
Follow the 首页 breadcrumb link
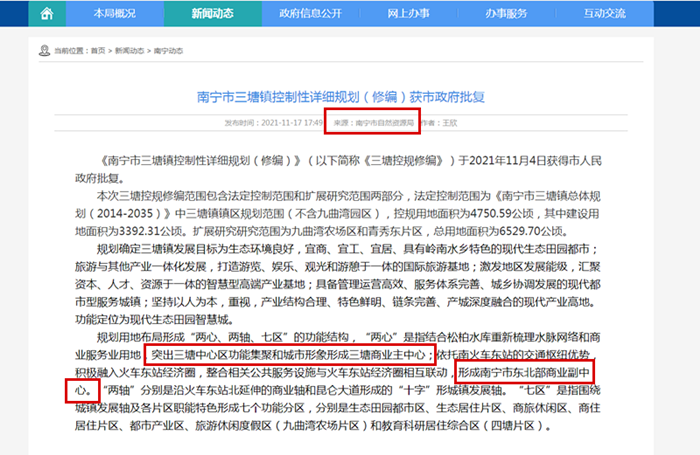(98, 51)
